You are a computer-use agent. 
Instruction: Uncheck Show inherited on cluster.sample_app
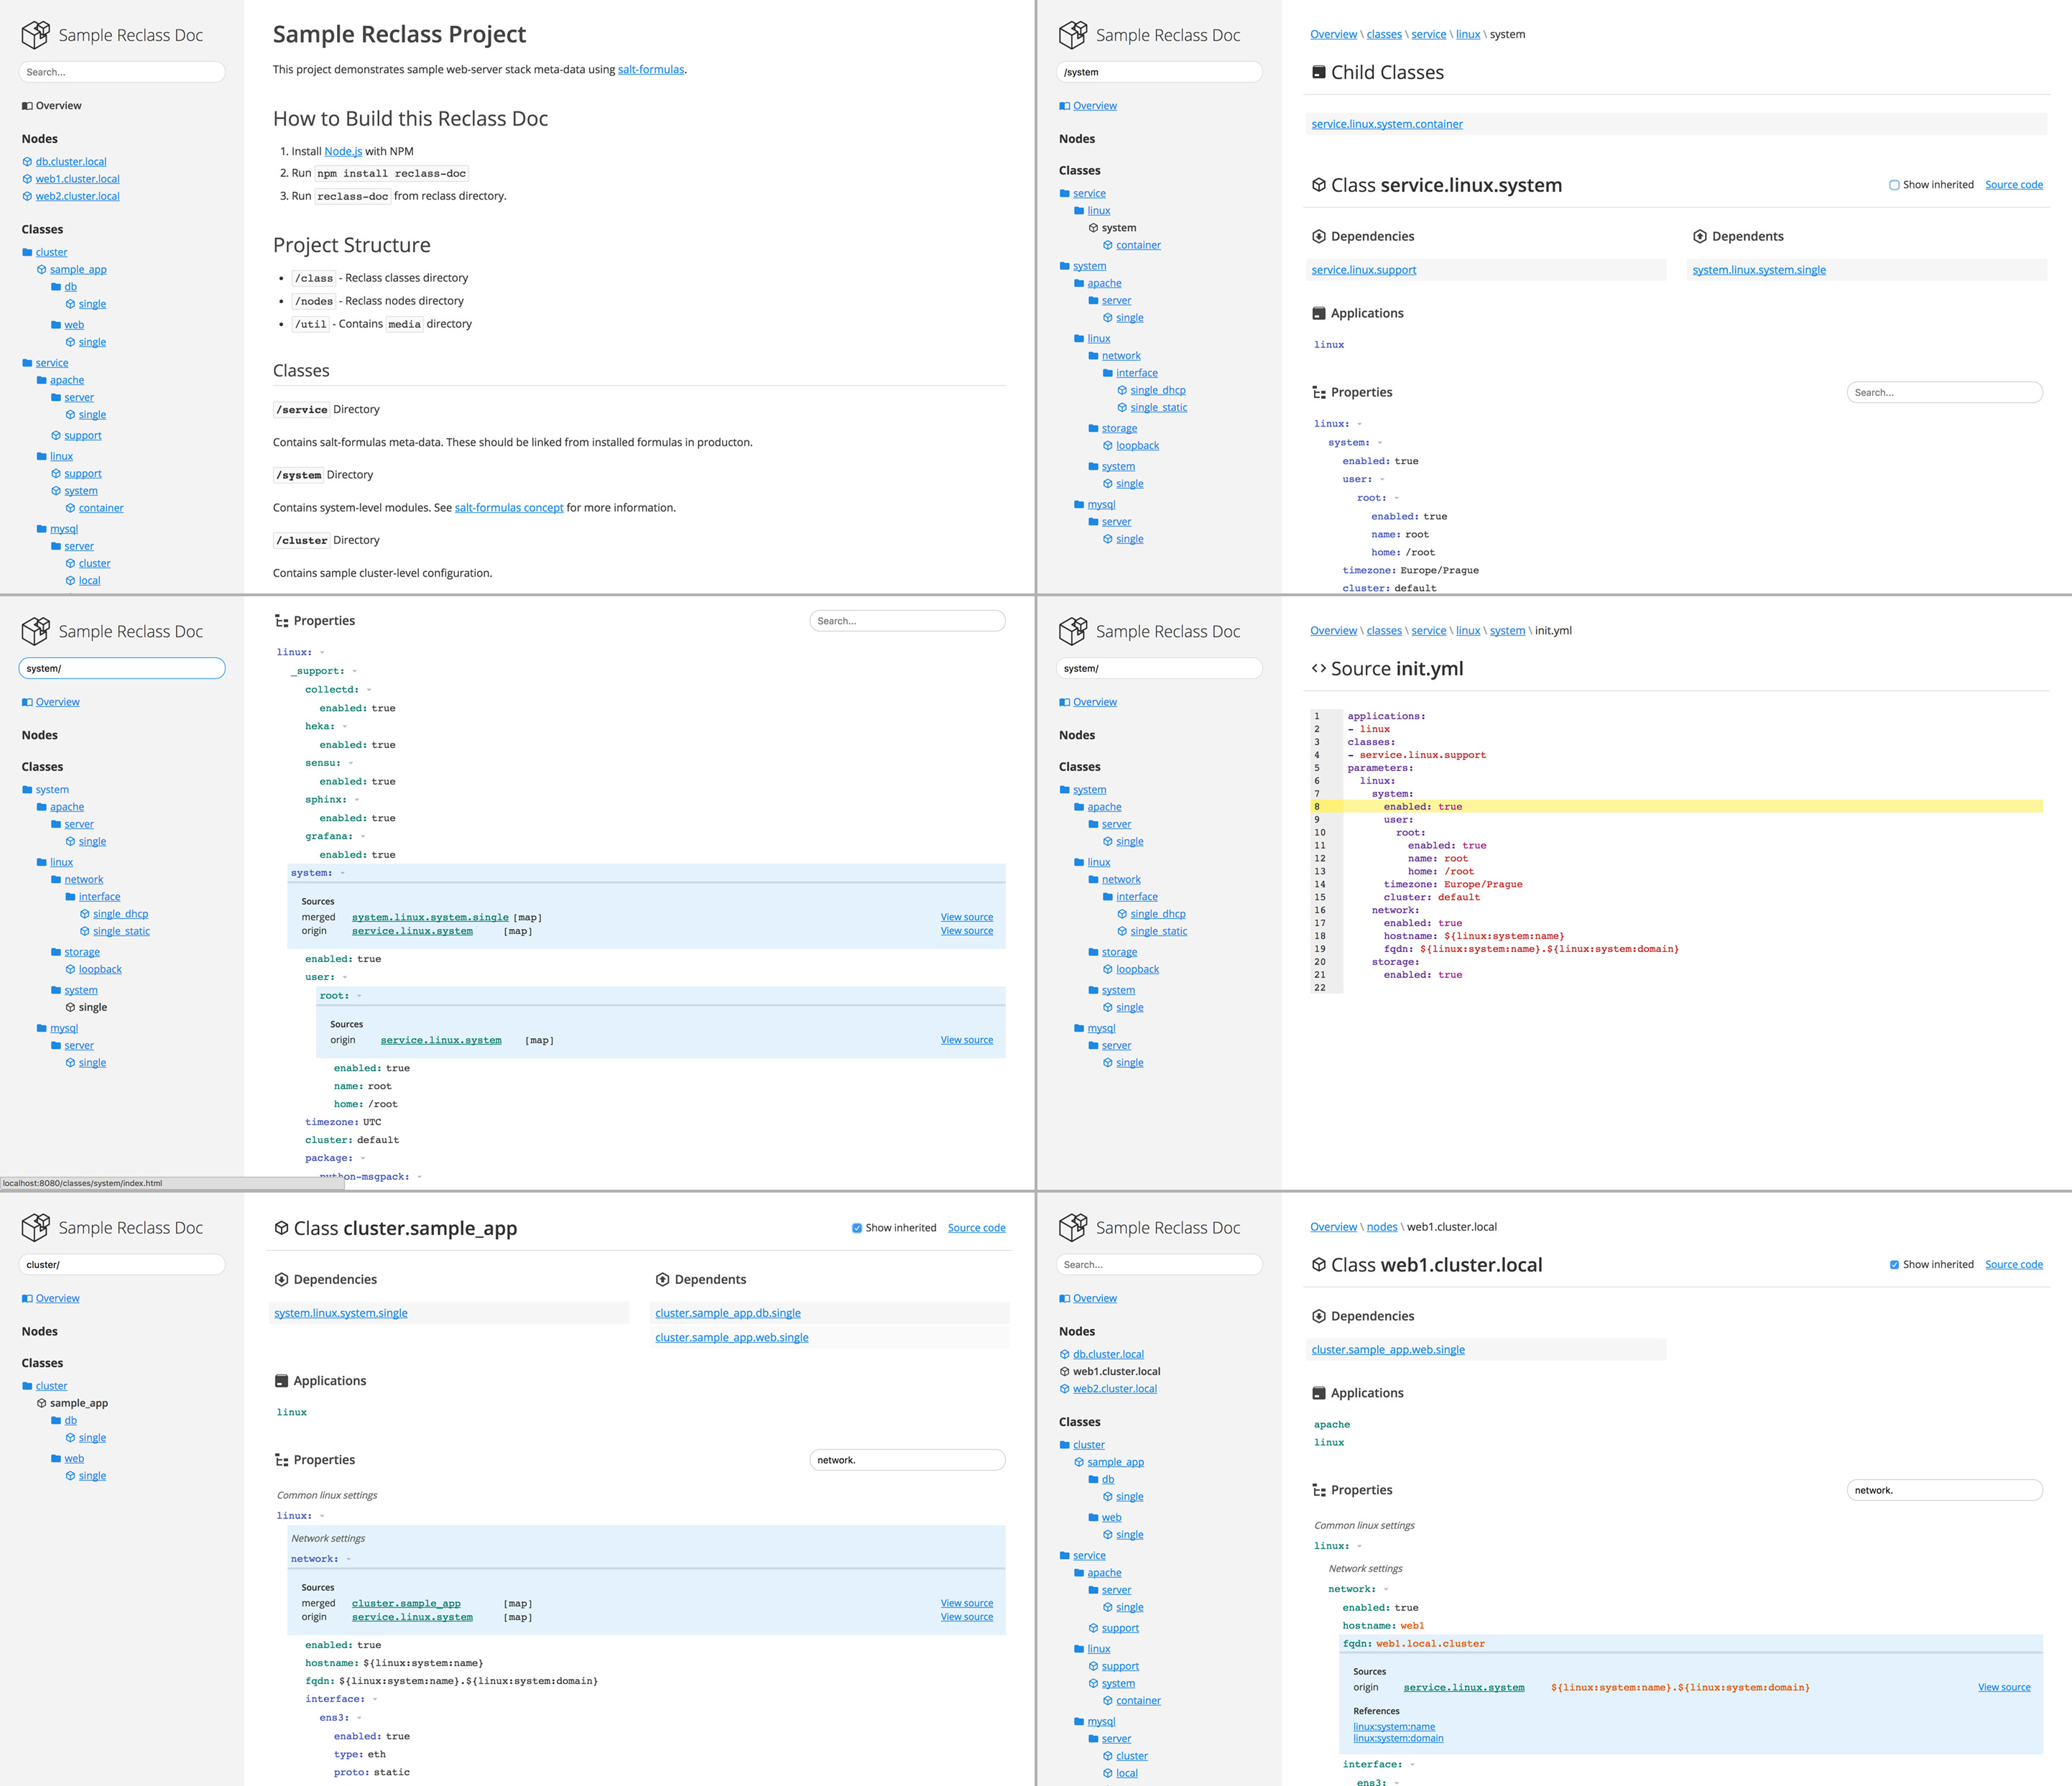[x=857, y=1228]
